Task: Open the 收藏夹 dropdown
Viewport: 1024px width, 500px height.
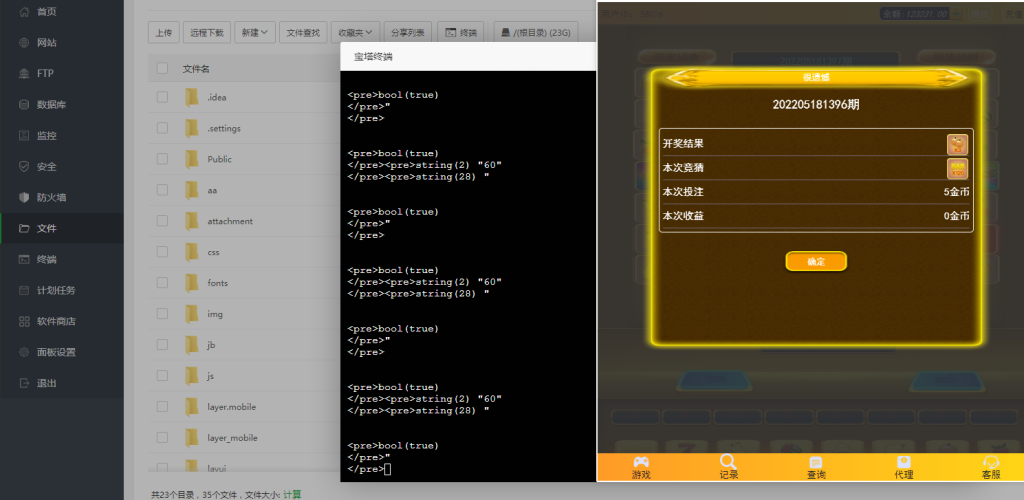Action: point(356,33)
